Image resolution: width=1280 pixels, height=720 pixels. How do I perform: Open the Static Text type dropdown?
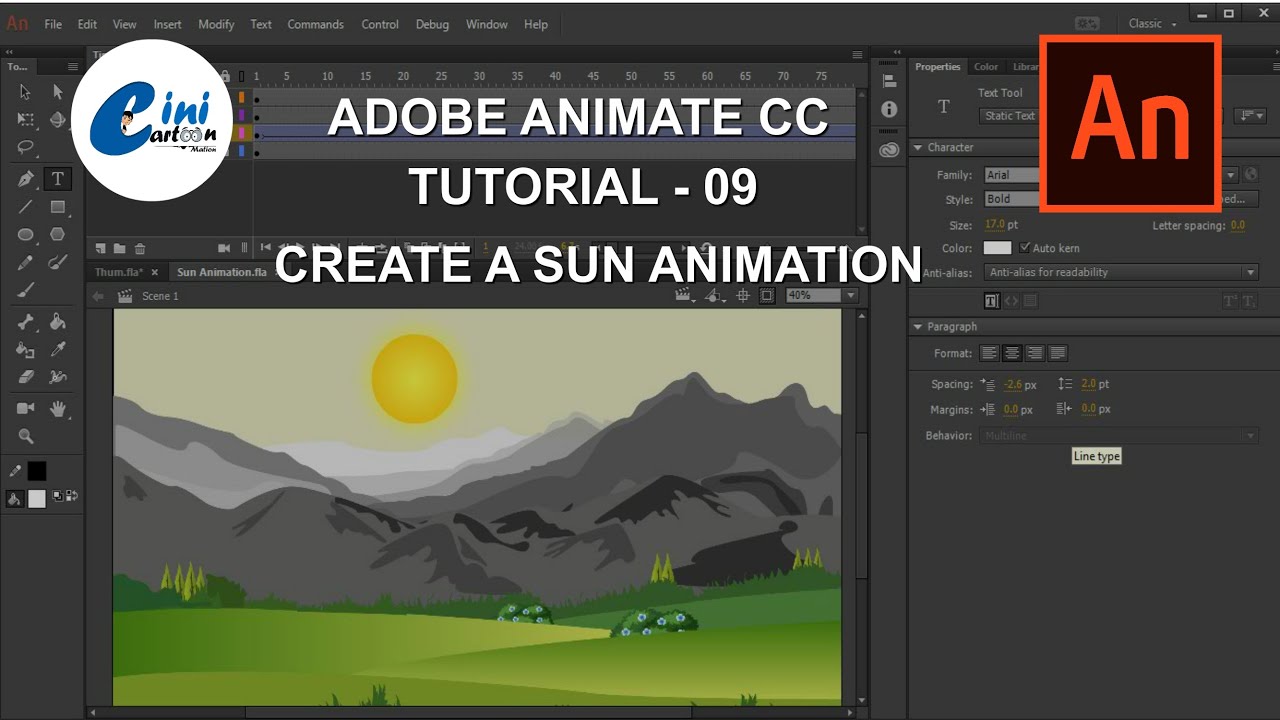(x=1009, y=116)
